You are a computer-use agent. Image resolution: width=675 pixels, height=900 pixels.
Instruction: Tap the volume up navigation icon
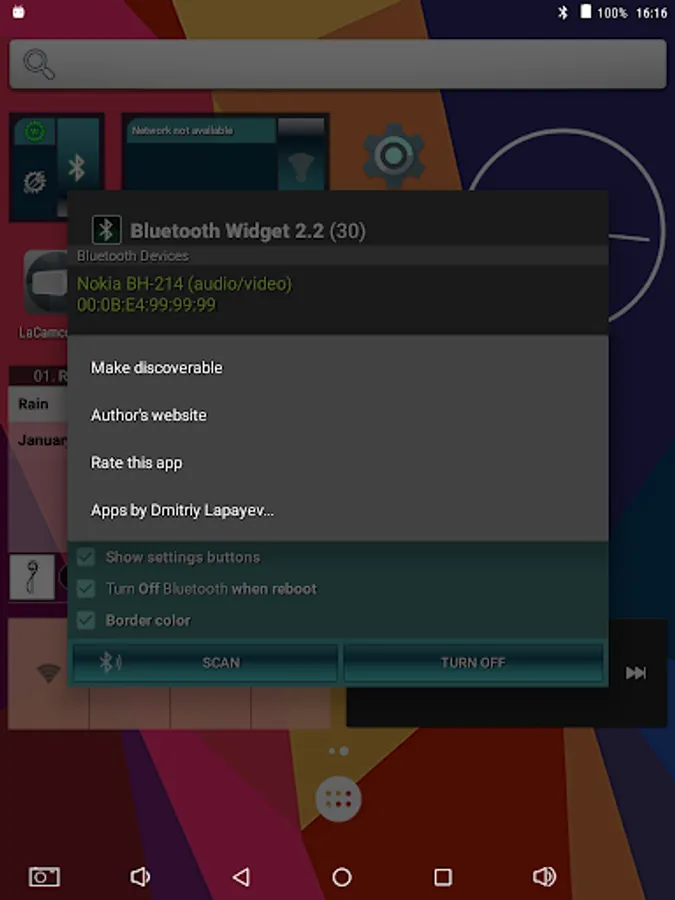pyautogui.click(x=544, y=876)
